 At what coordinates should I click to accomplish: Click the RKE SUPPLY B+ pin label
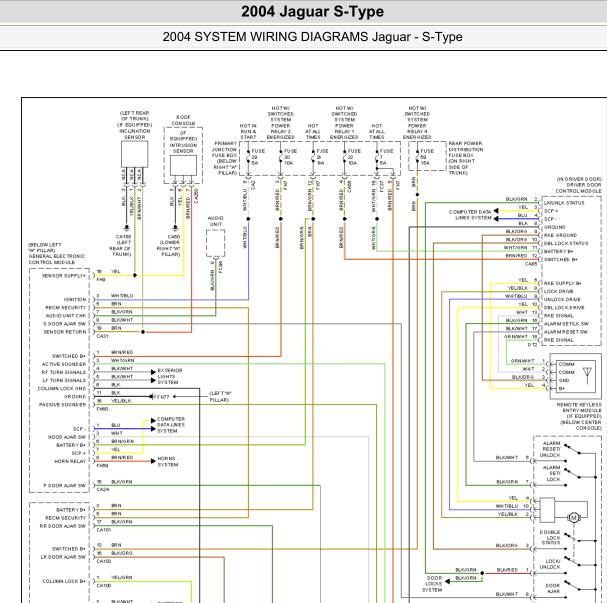pos(562,283)
